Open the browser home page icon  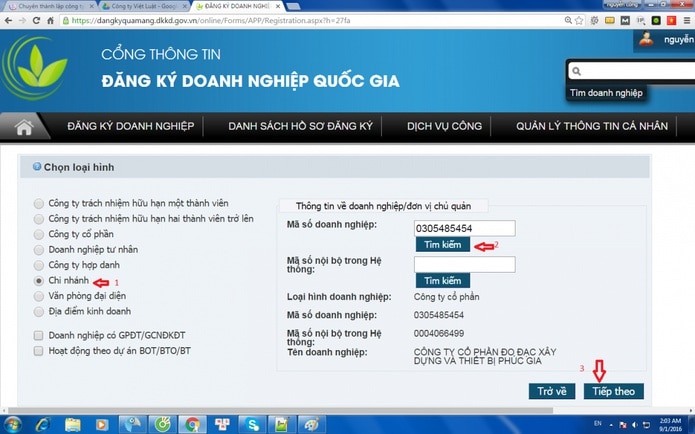(50, 20)
